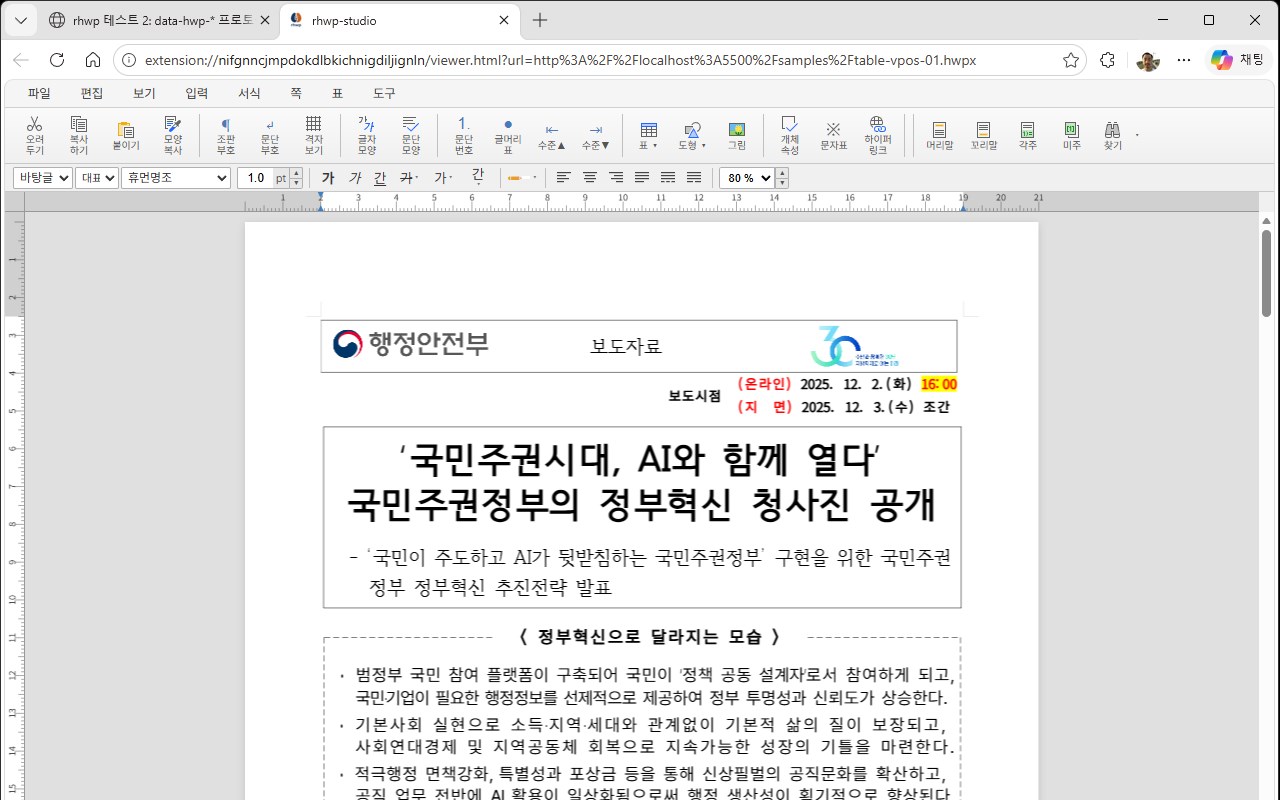Open the 휴먼명조 font dropdown
Image resolution: width=1280 pixels, height=800 pixels.
pyautogui.click(x=176, y=178)
